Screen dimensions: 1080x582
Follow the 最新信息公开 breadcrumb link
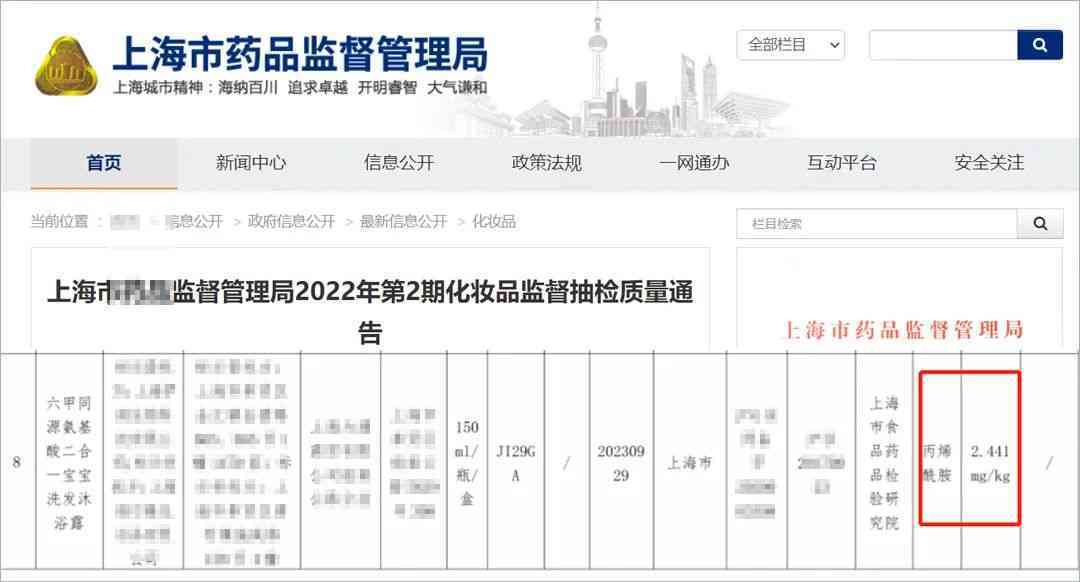403,222
